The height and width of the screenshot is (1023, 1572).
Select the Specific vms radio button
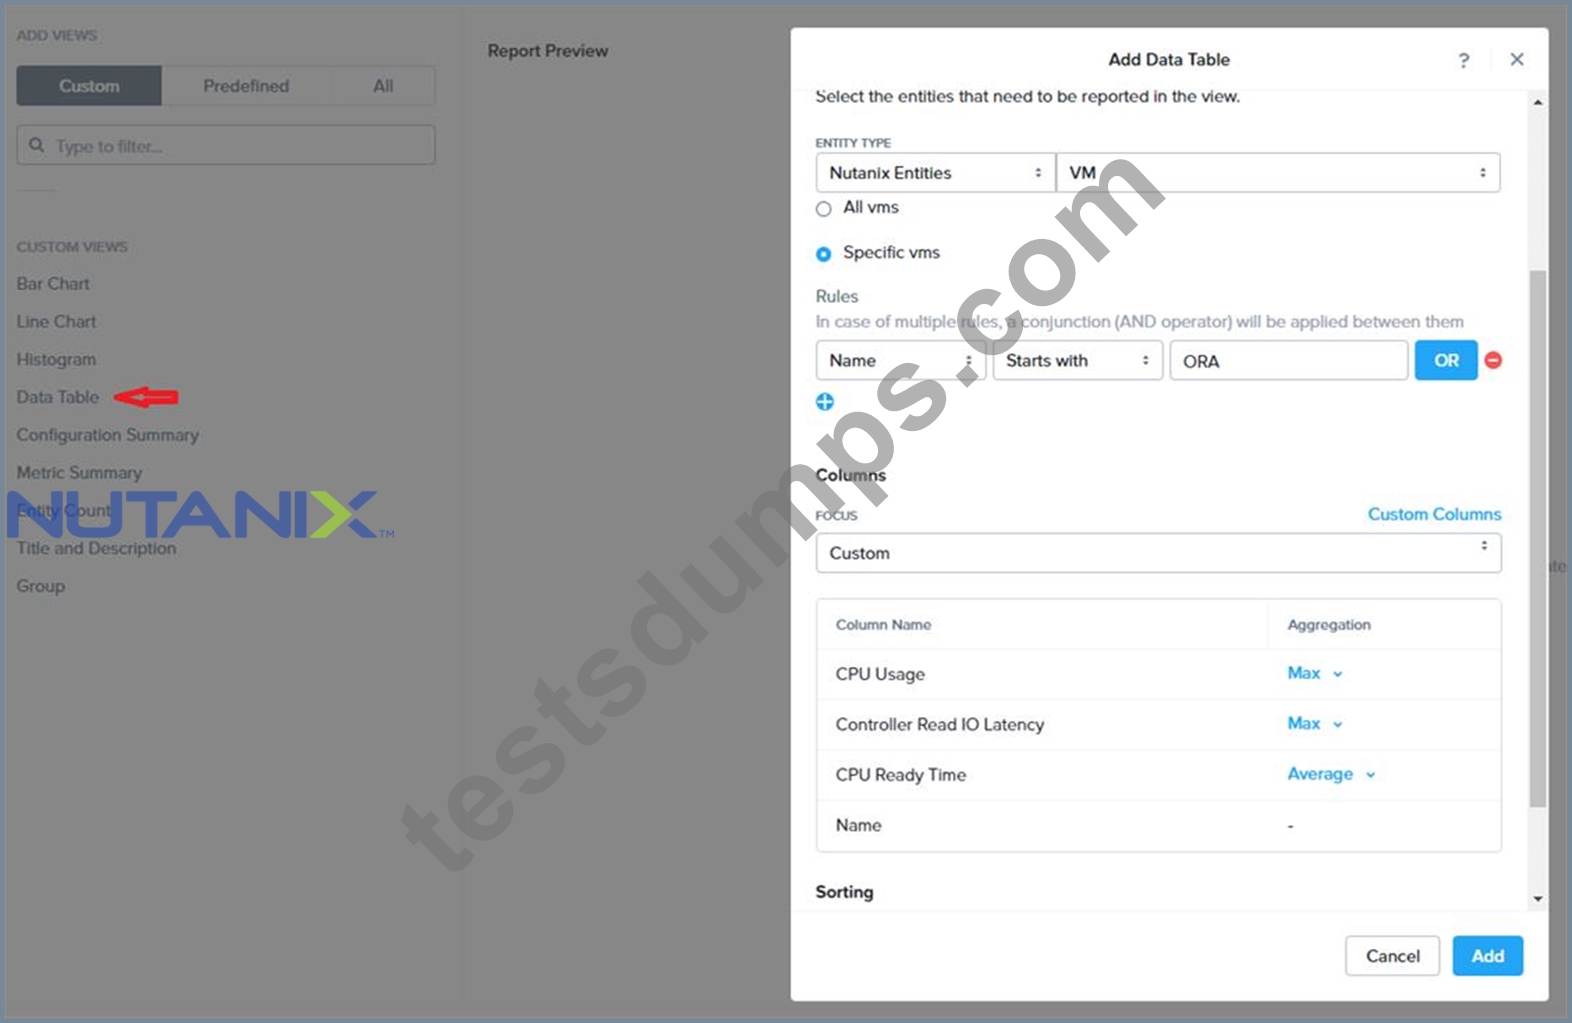point(823,254)
